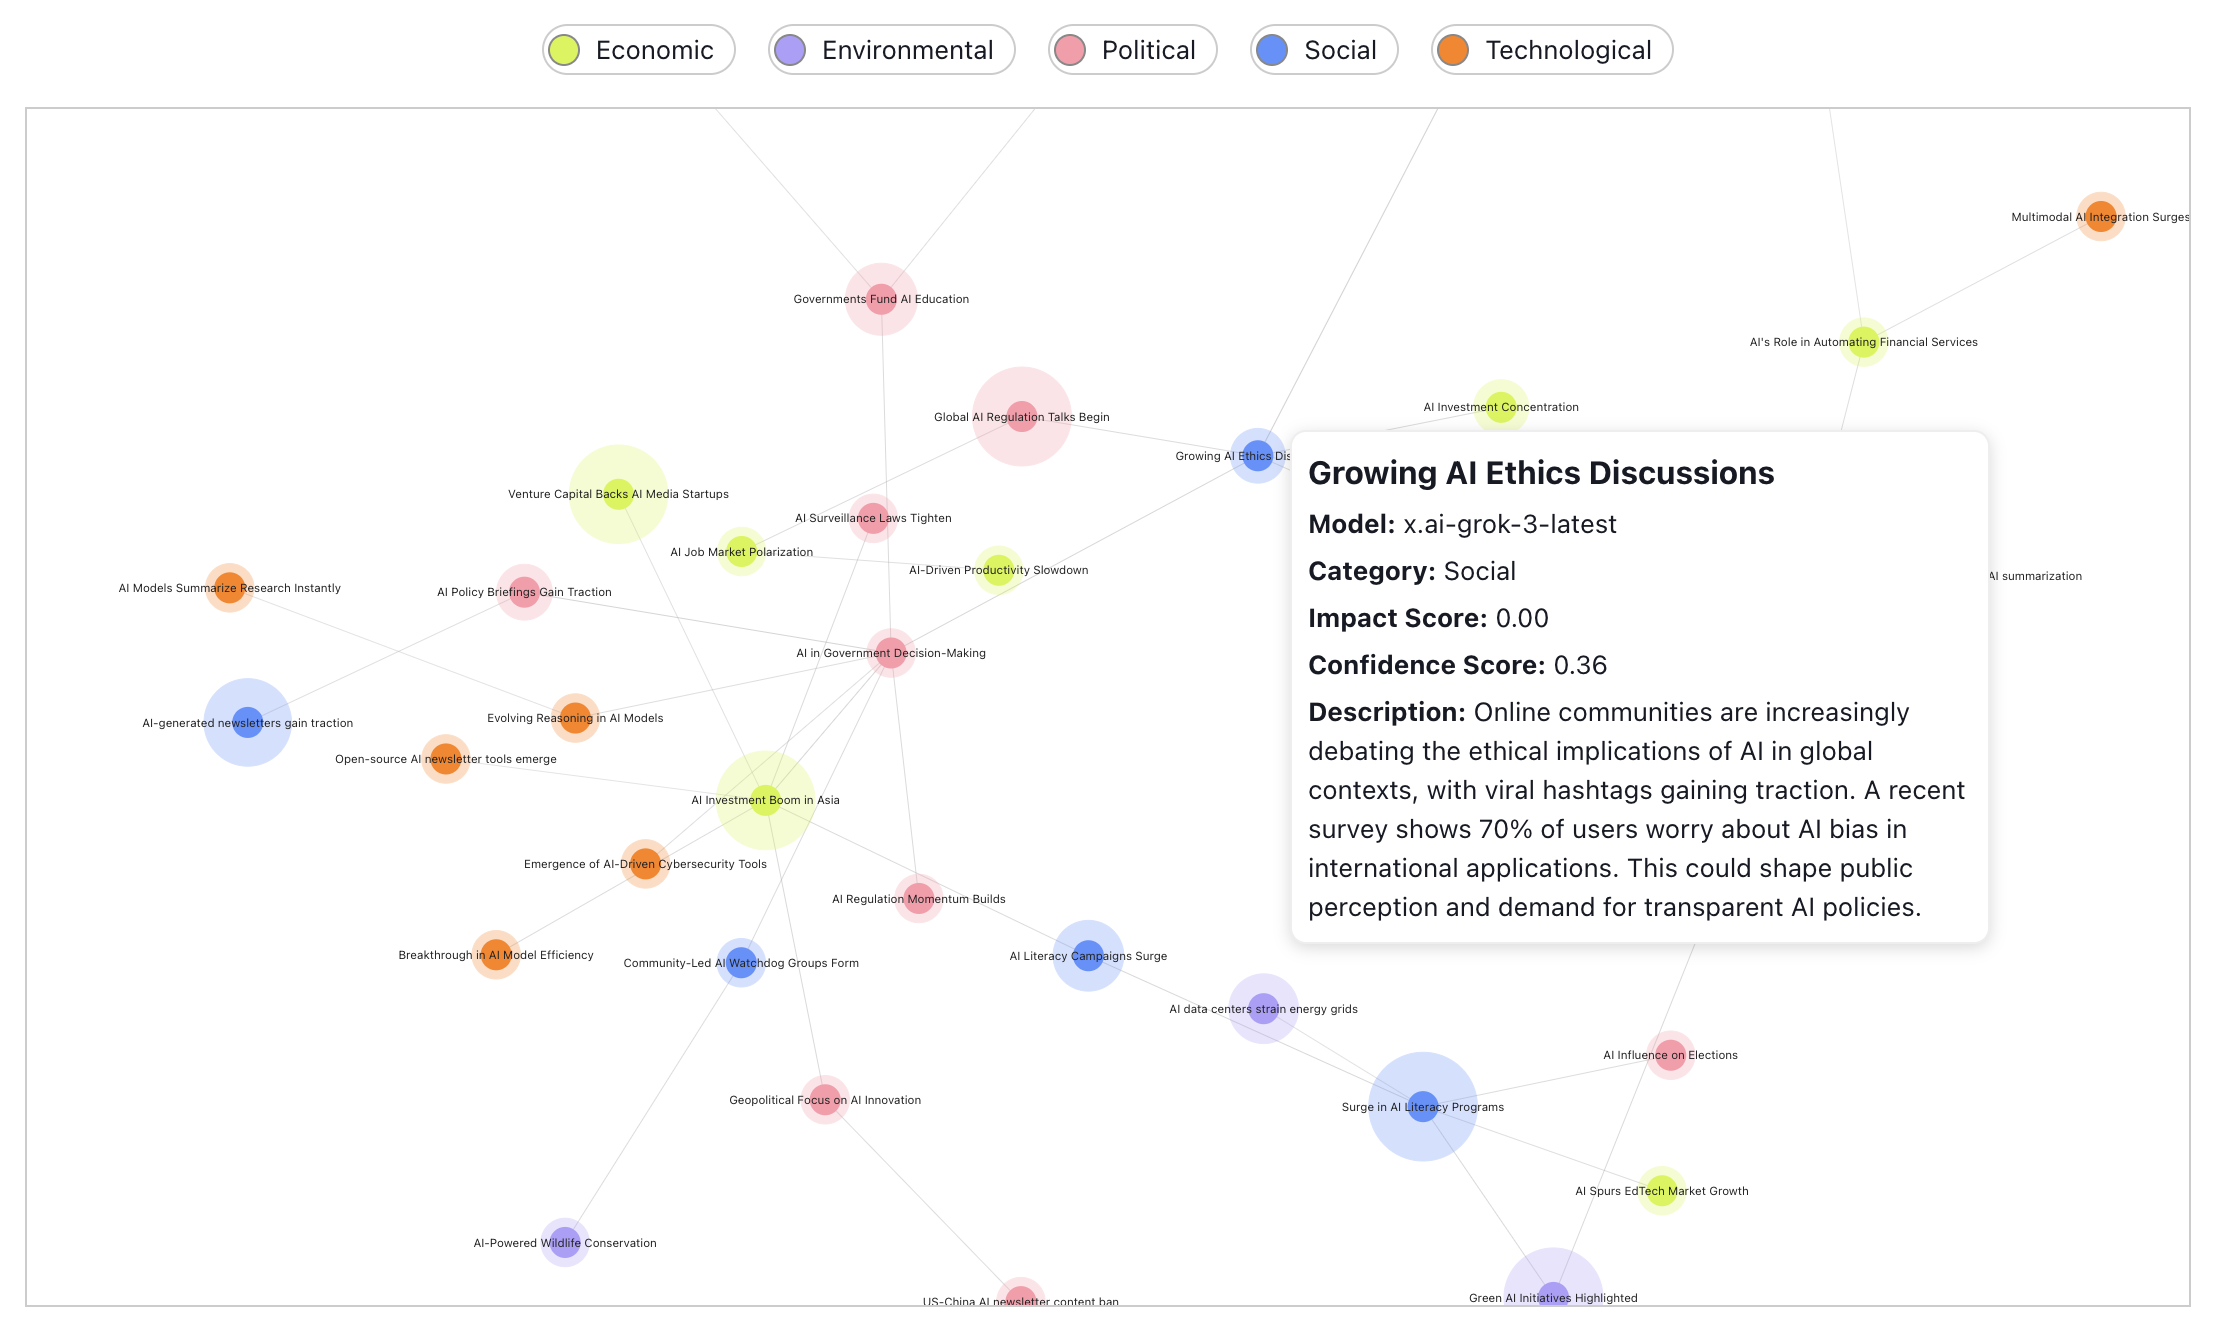This screenshot has height=1342, width=2216.
Task: Toggle the Technological category filter
Action: pos(1551,50)
